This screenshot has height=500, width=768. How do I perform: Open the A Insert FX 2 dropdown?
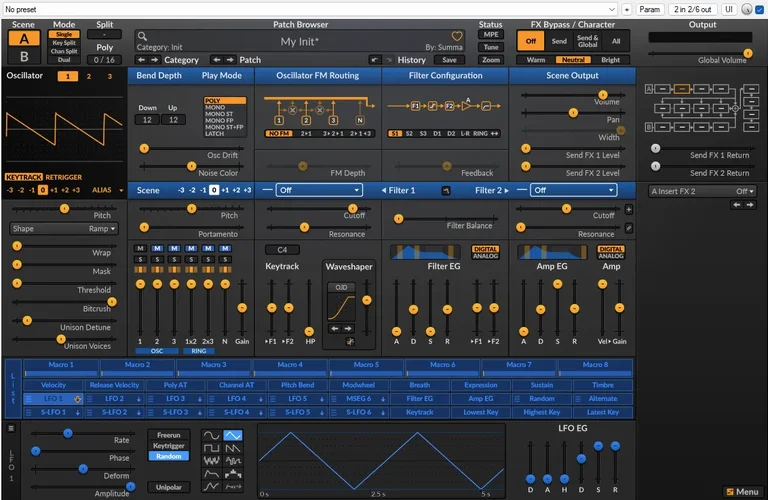(x=701, y=190)
